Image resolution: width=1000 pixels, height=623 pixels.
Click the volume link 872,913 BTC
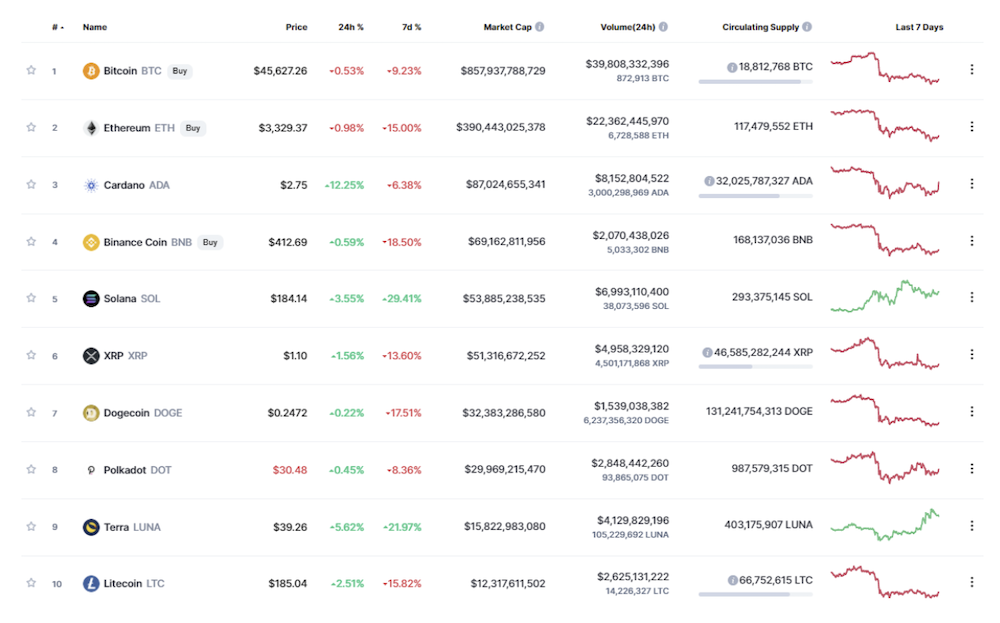coord(642,78)
